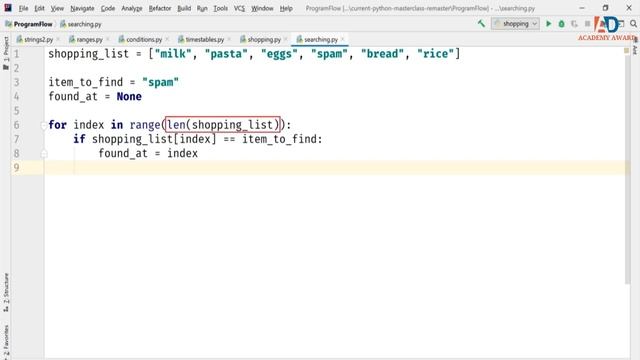Open the Help menu
This screenshot has width=640, height=360.
286,8
